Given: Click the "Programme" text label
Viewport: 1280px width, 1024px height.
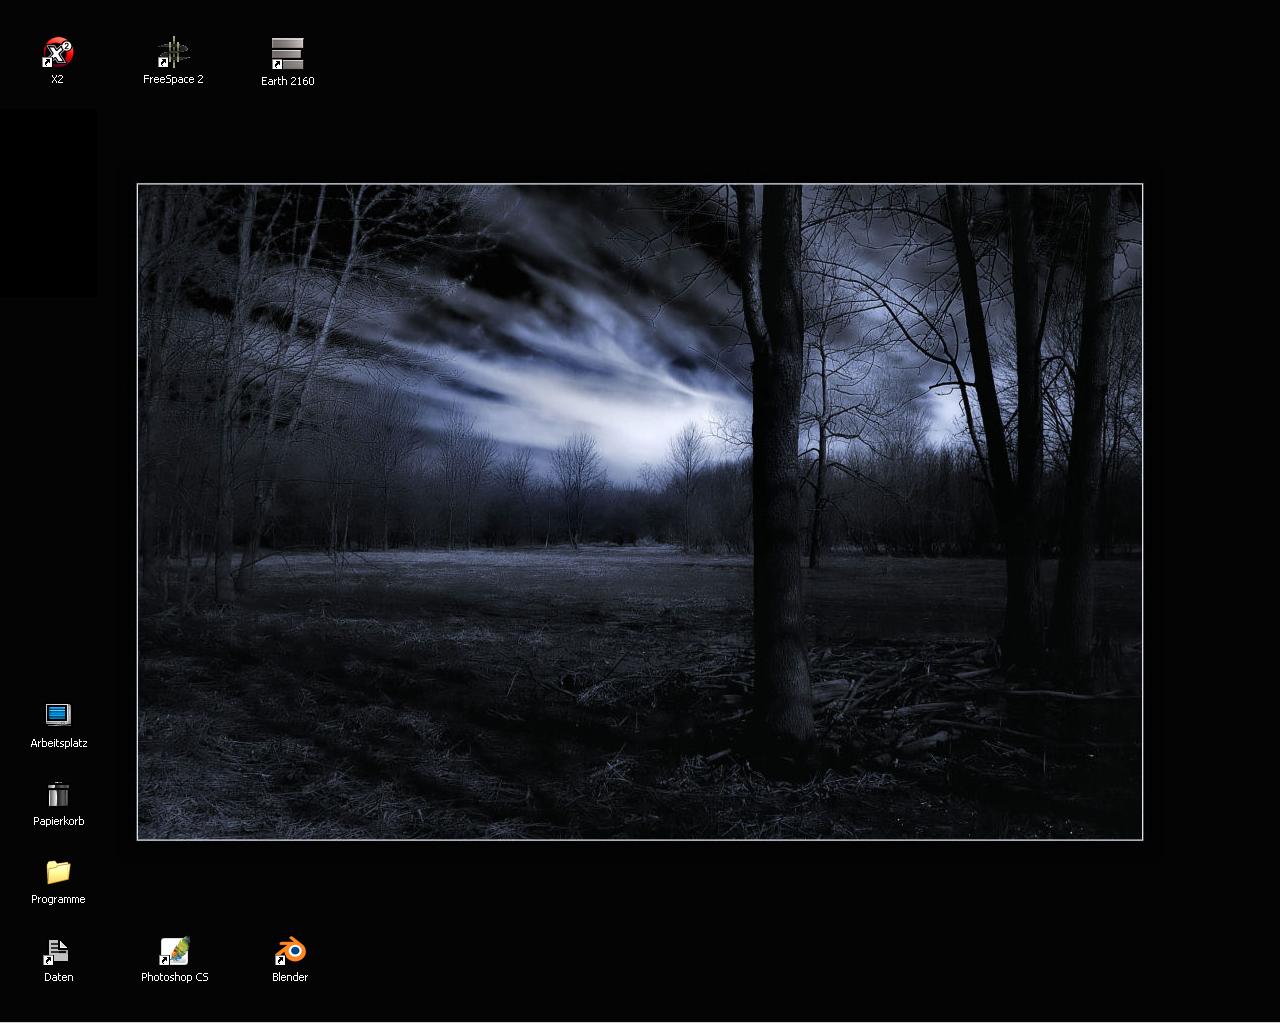Looking at the screenshot, I should click(x=58, y=899).
